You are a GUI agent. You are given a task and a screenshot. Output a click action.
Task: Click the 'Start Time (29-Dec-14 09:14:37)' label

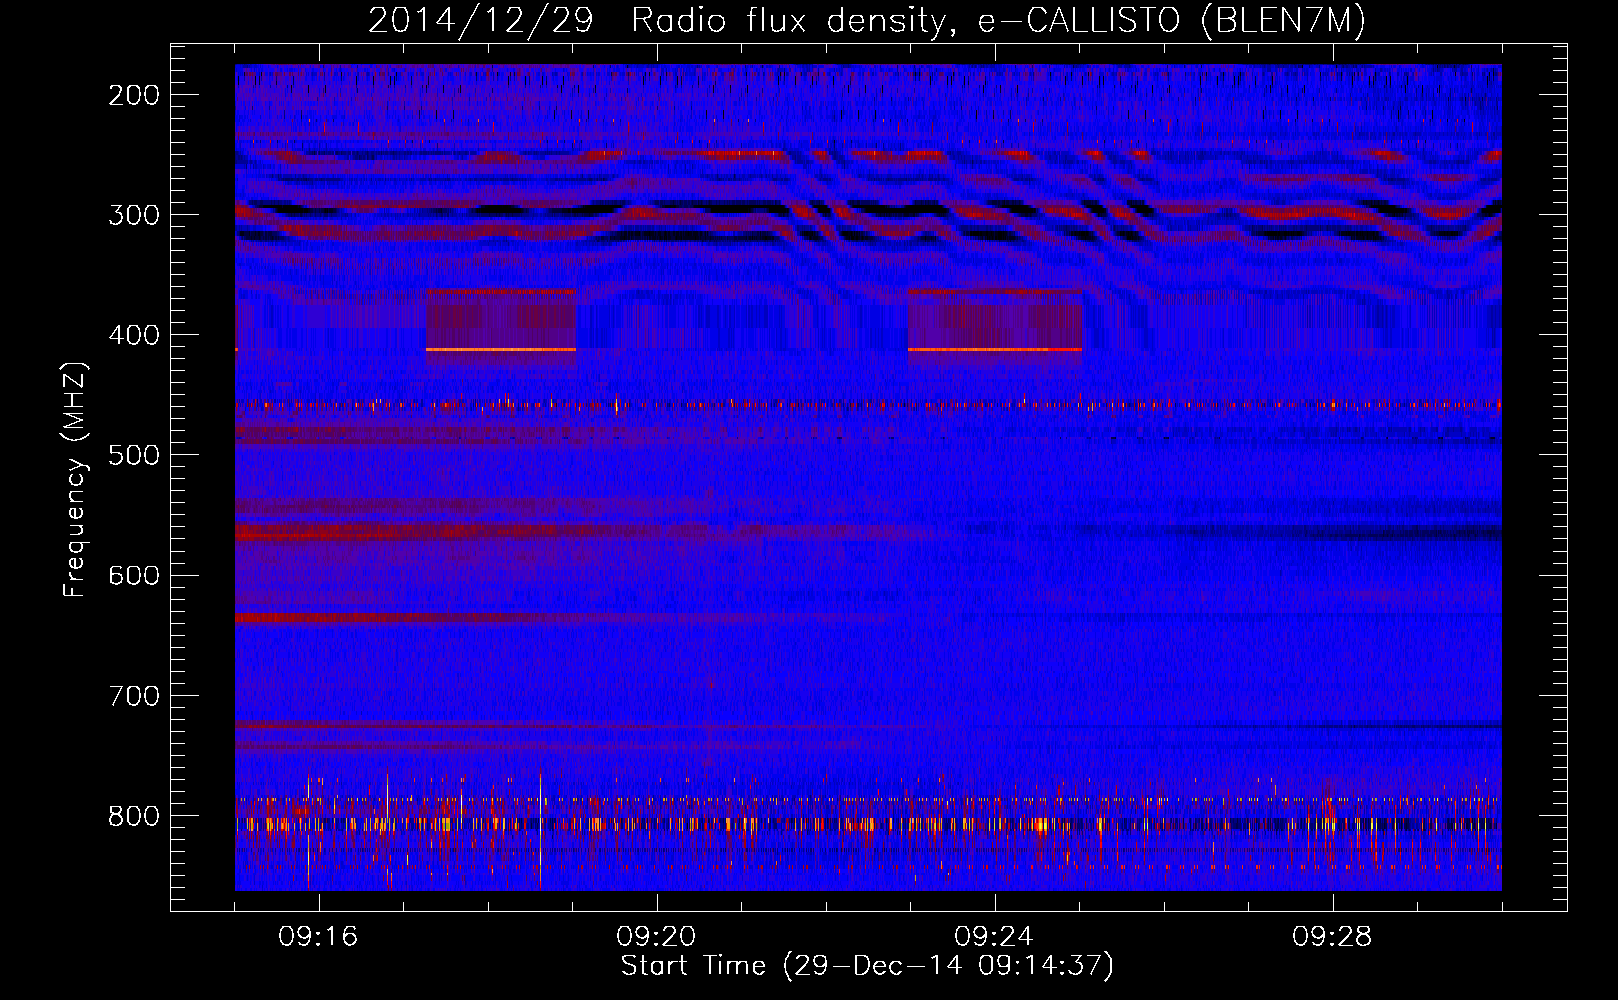click(867, 966)
